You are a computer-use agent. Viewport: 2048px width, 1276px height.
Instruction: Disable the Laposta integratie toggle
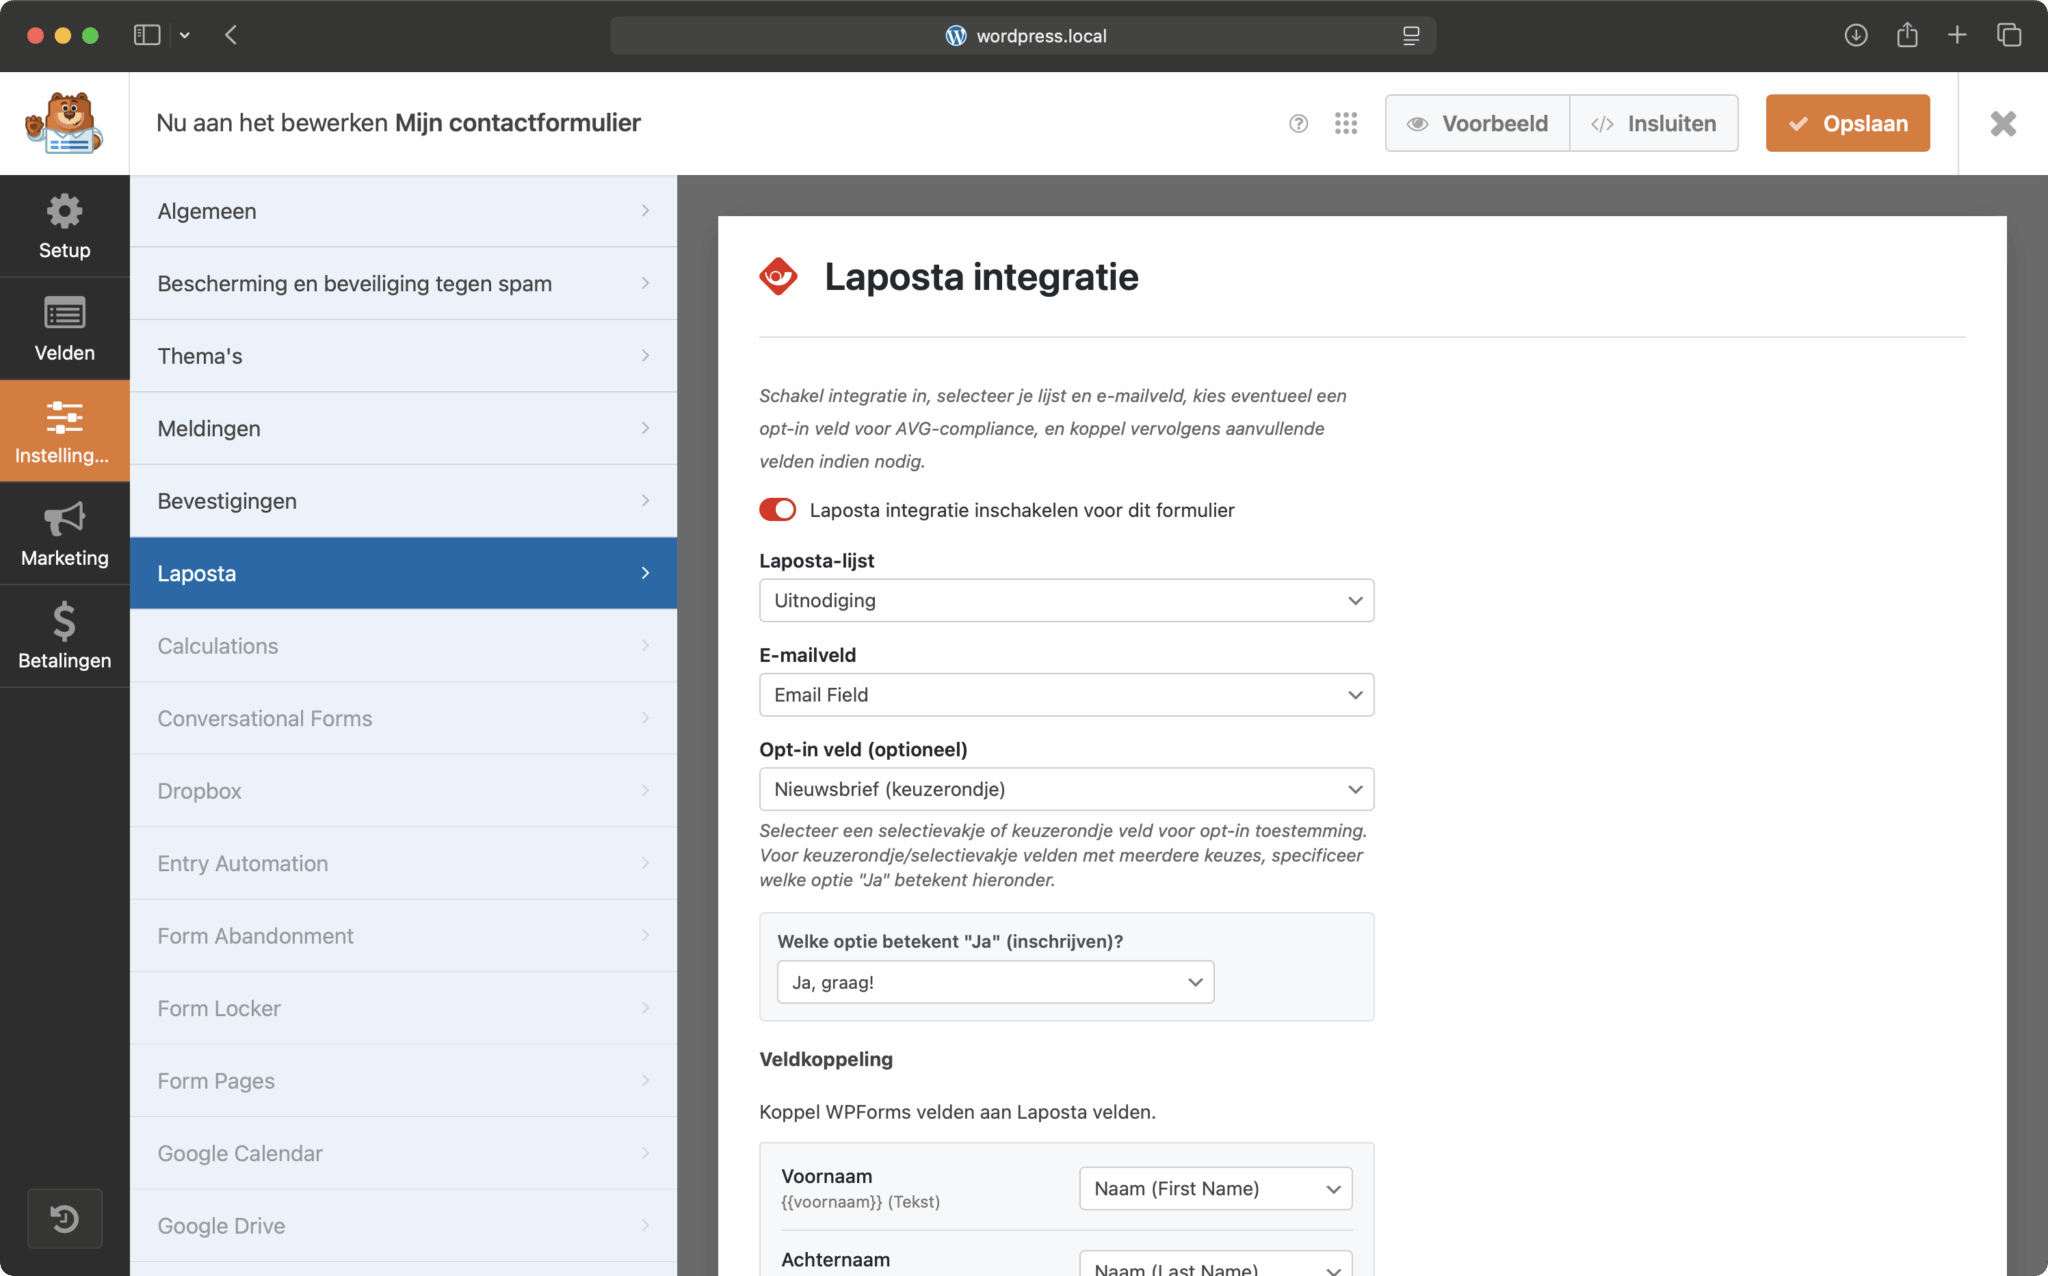click(777, 510)
